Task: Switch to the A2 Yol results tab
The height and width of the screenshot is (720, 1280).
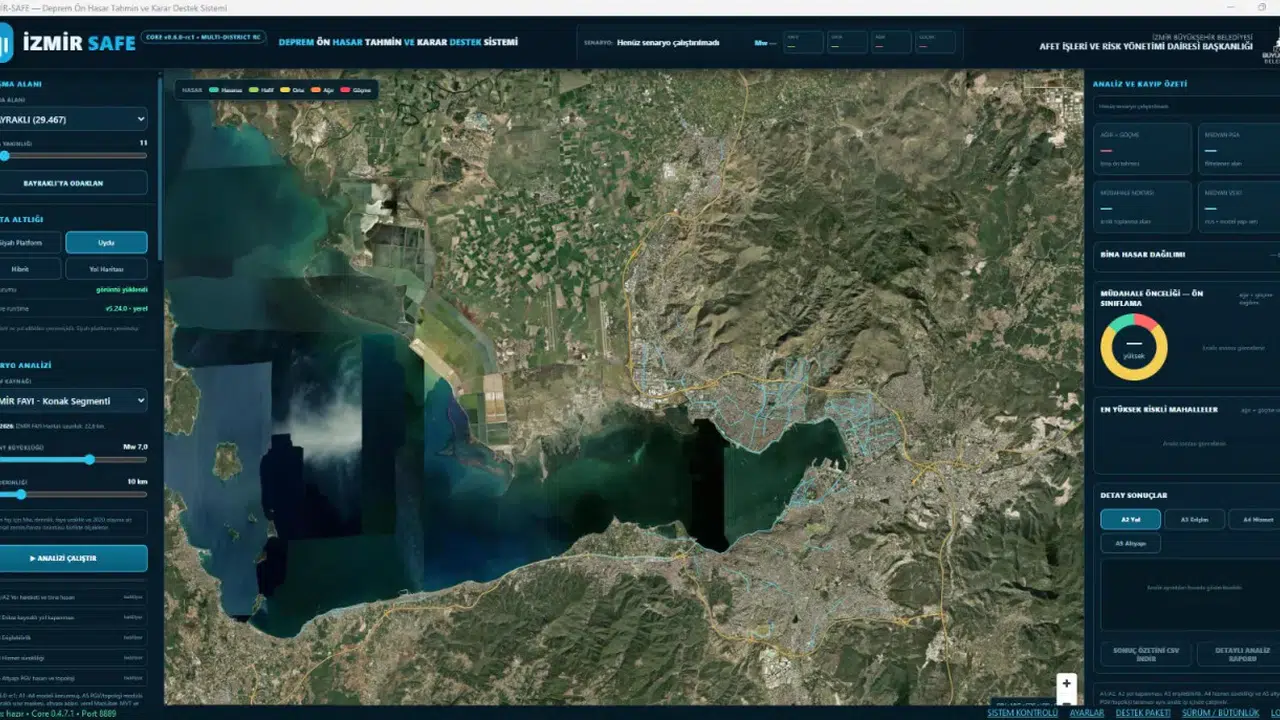Action: tap(1130, 519)
